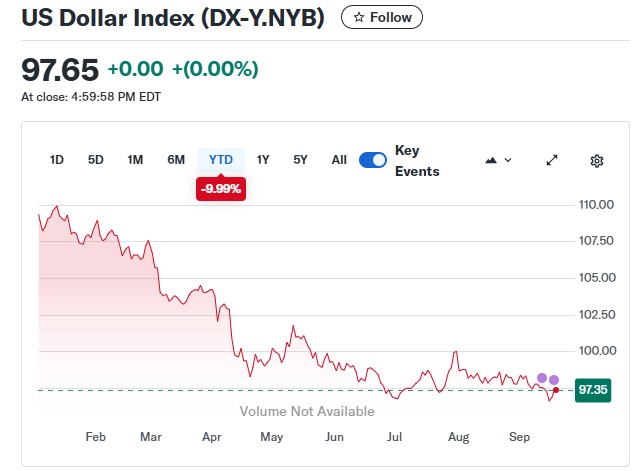Toggle Key Events switch off
This screenshot has height=471, width=643.
[373, 160]
